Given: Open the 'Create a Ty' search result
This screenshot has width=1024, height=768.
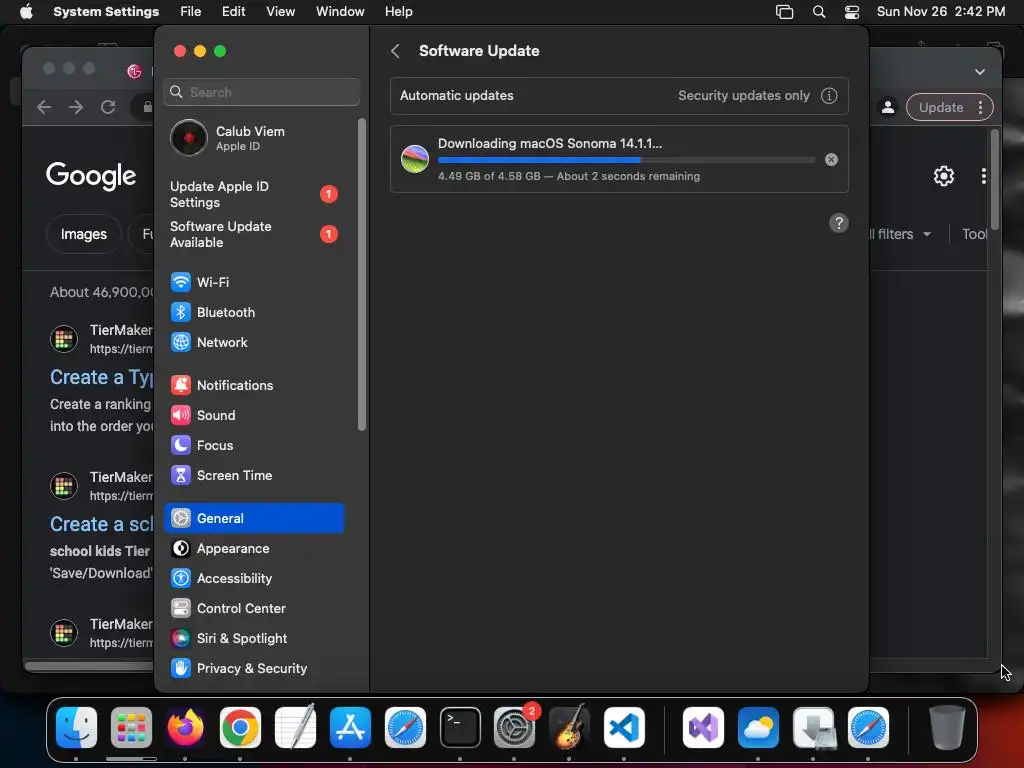Looking at the screenshot, I should (102, 377).
